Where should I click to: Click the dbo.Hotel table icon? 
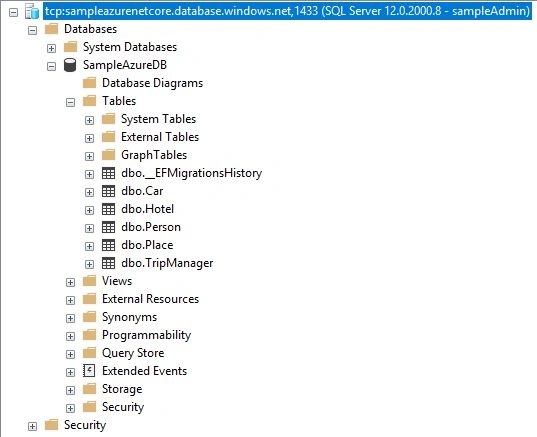pos(109,209)
